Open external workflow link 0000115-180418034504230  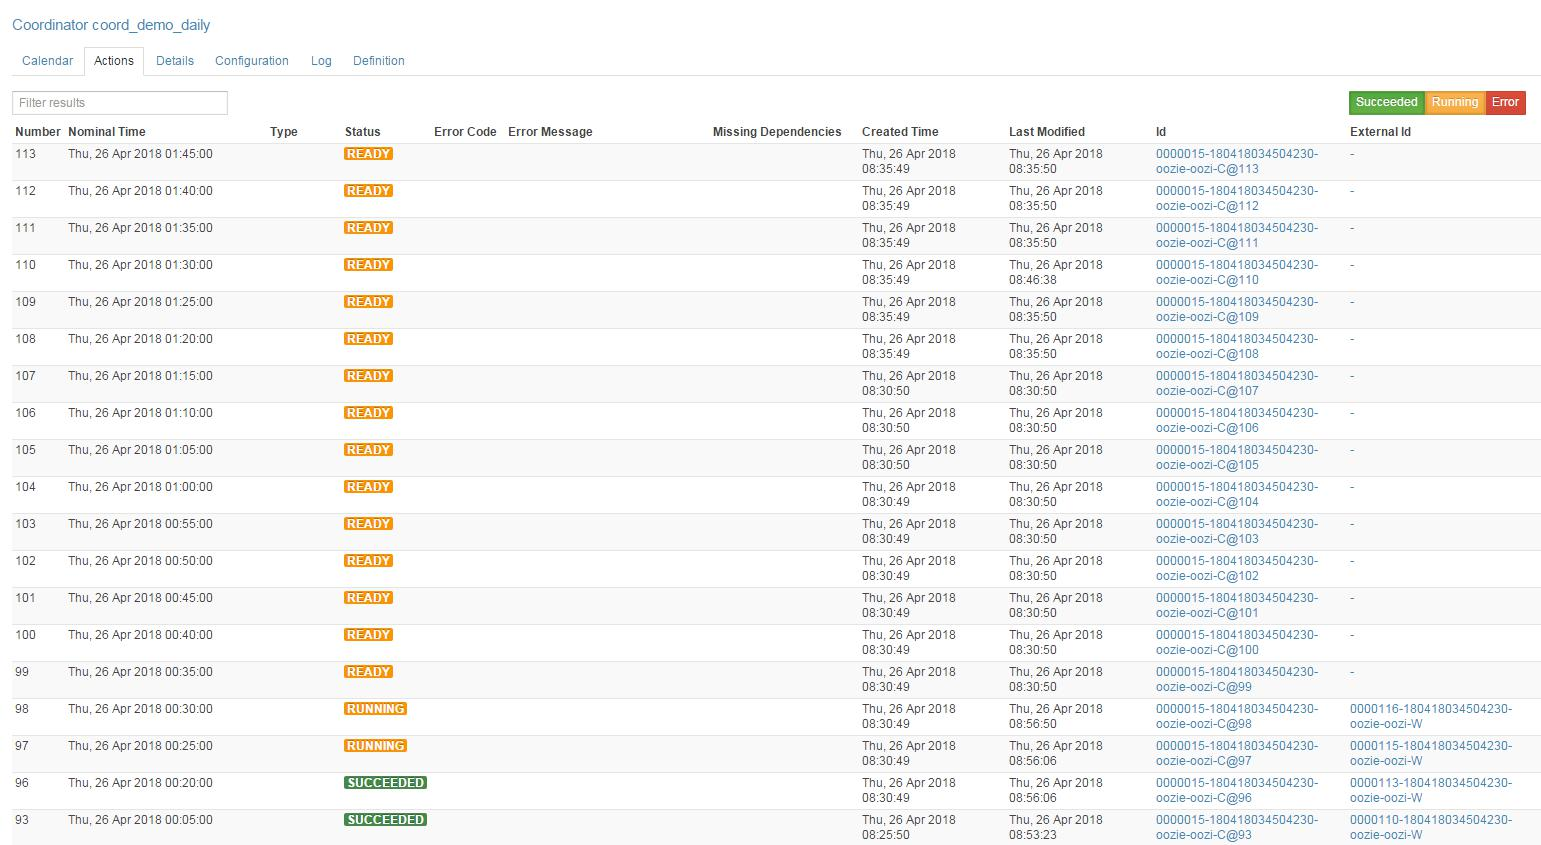point(1431,754)
